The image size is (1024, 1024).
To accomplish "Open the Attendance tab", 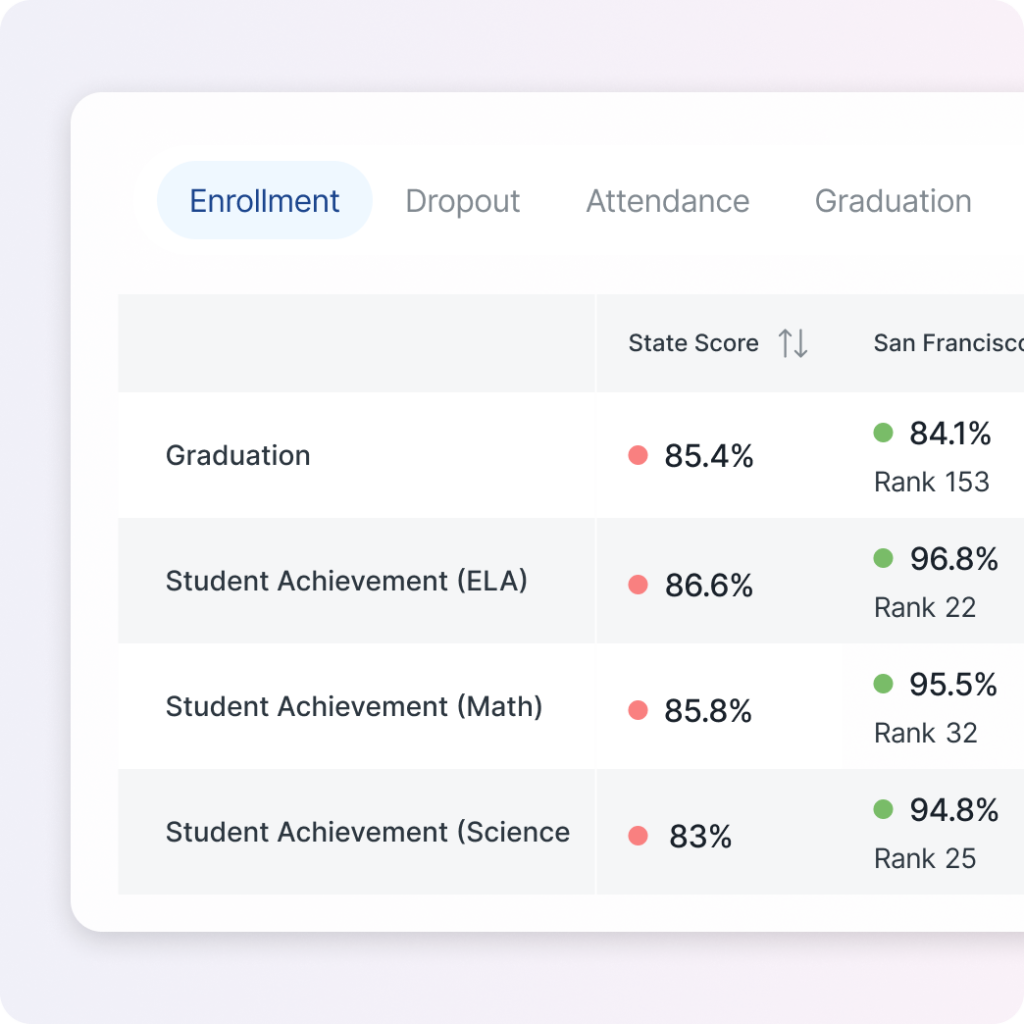I will [x=668, y=201].
